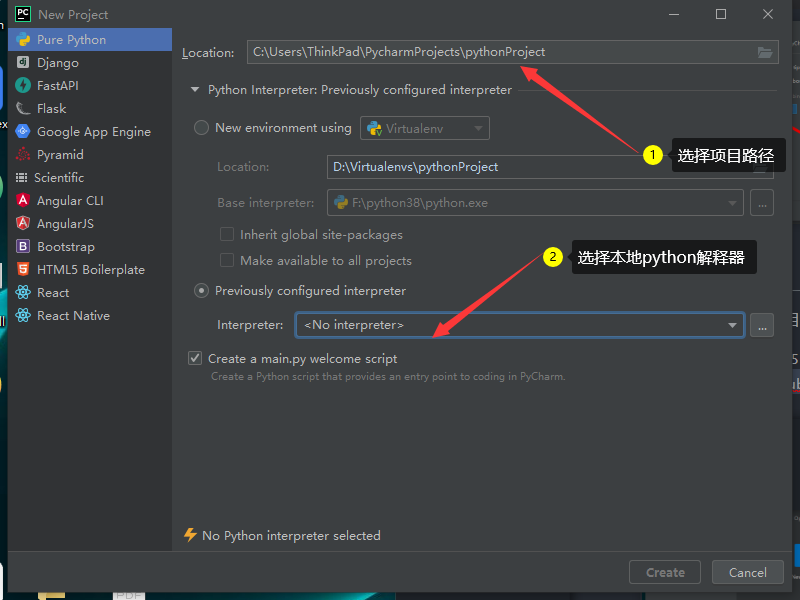Image resolution: width=800 pixels, height=600 pixels.
Task: Pick Flask project type
Action: pyautogui.click(x=90, y=109)
